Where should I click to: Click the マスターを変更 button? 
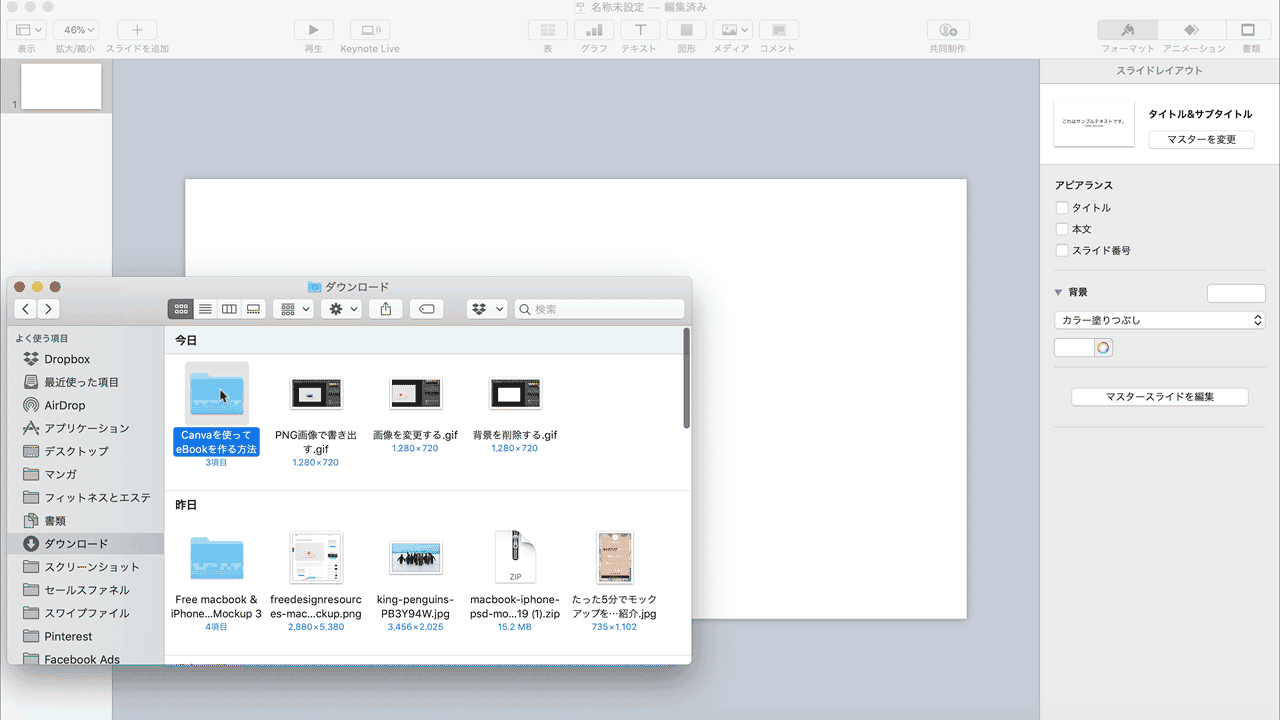(x=1202, y=139)
